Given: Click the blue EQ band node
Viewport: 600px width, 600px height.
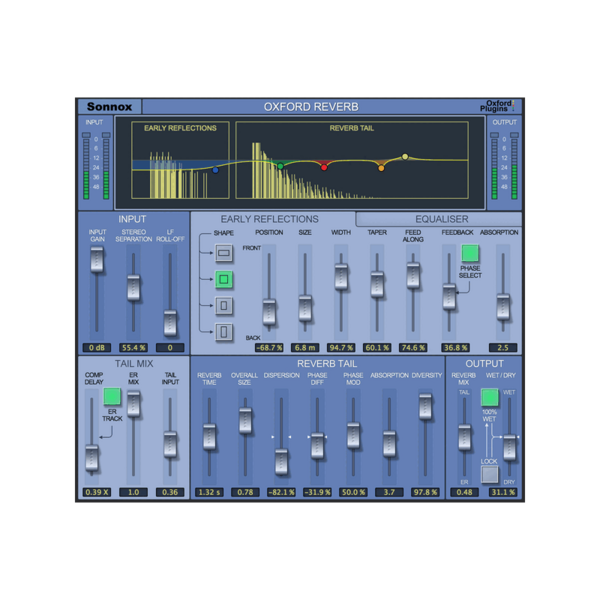Looking at the screenshot, I should 215,170.
